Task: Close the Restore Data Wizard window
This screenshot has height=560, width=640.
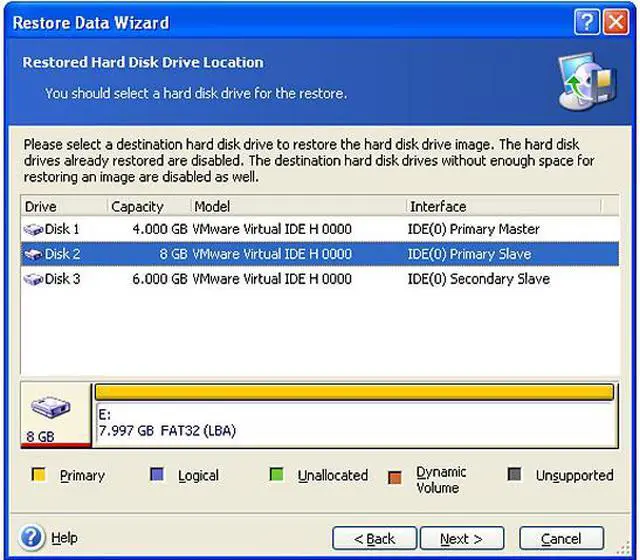Action: point(616,22)
